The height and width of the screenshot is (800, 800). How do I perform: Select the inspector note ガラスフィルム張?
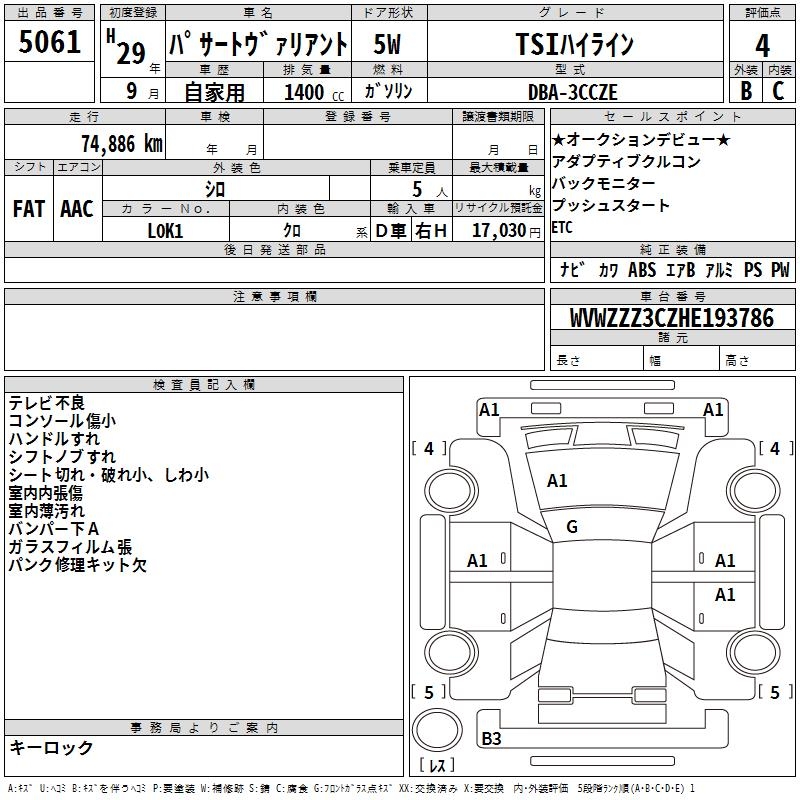pyautogui.click(x=70, y=547)
